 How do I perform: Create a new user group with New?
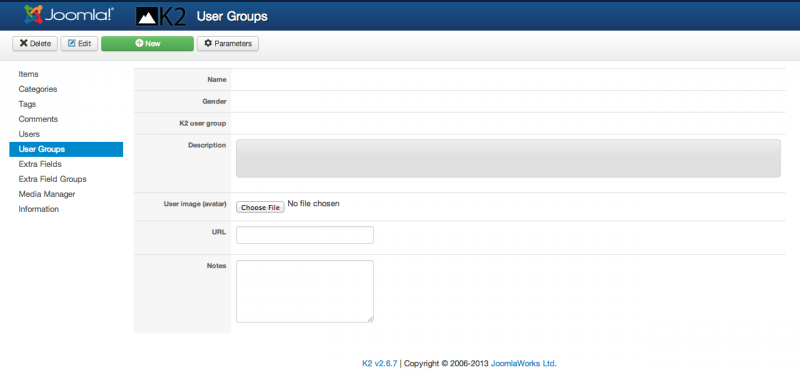(x=147, y=43)
